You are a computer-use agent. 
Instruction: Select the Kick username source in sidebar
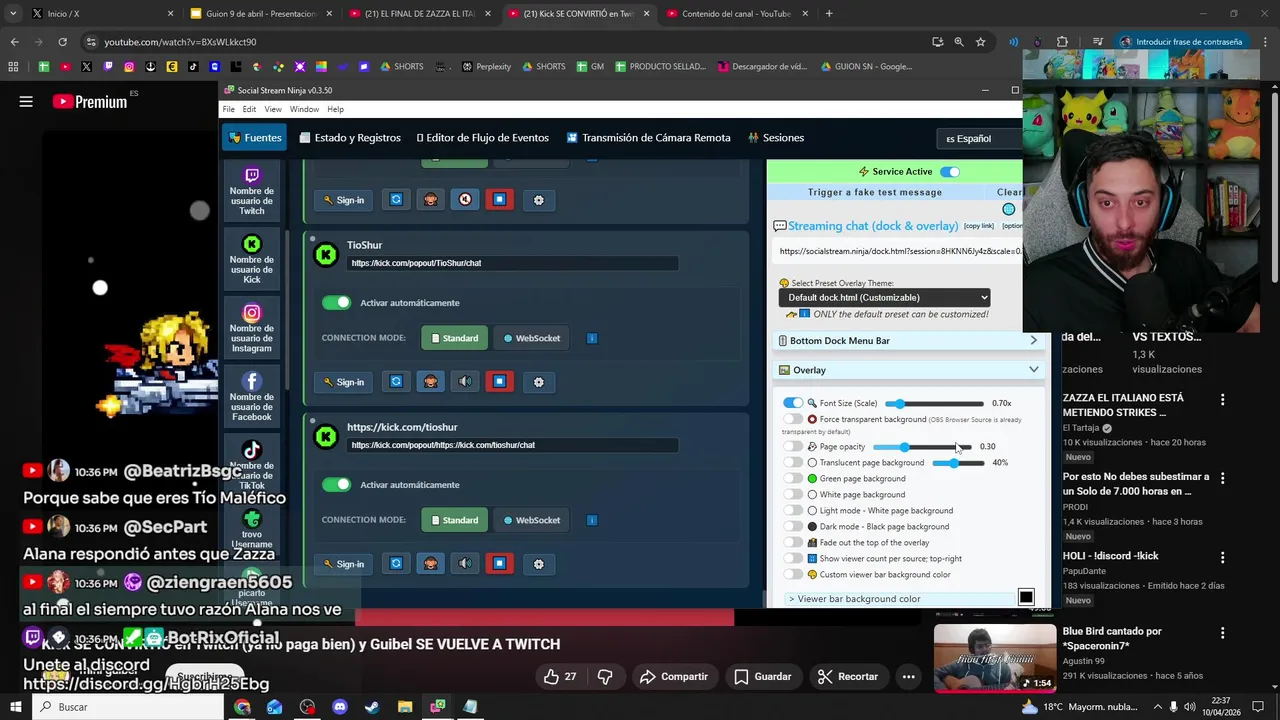point(252,260)
